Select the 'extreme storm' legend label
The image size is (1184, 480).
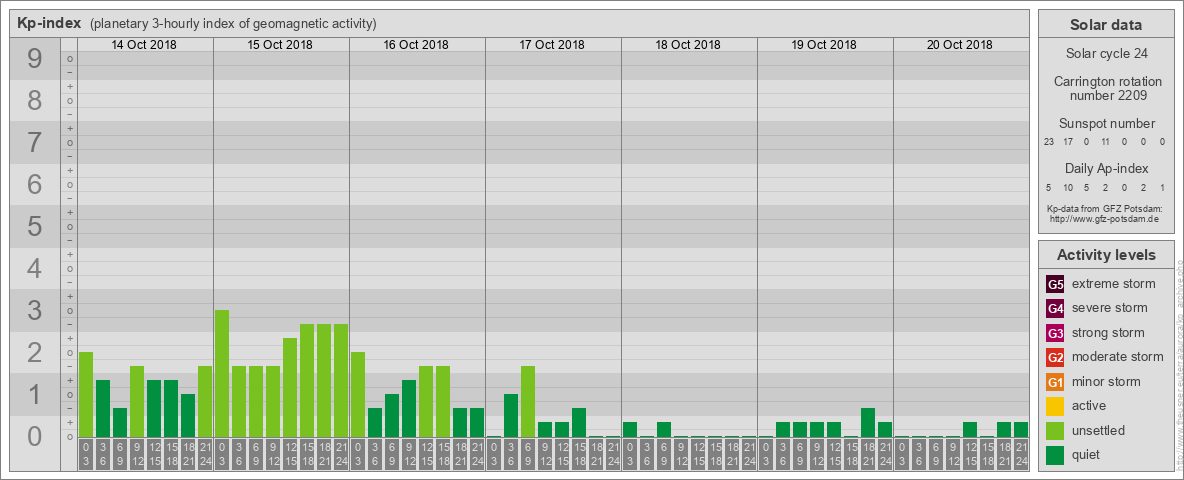tap(1114, 284)
